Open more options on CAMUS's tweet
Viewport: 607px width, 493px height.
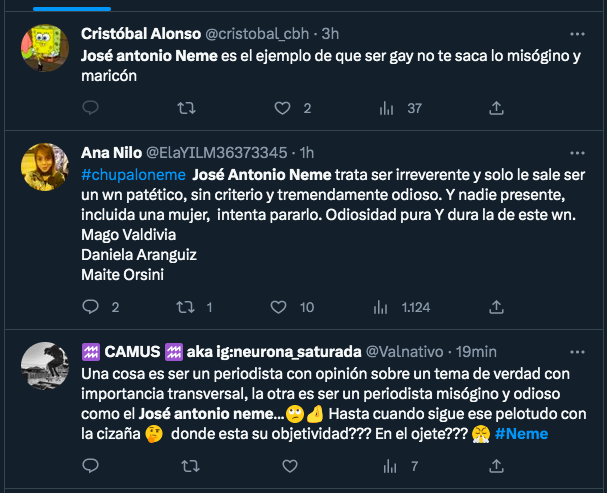577,351
